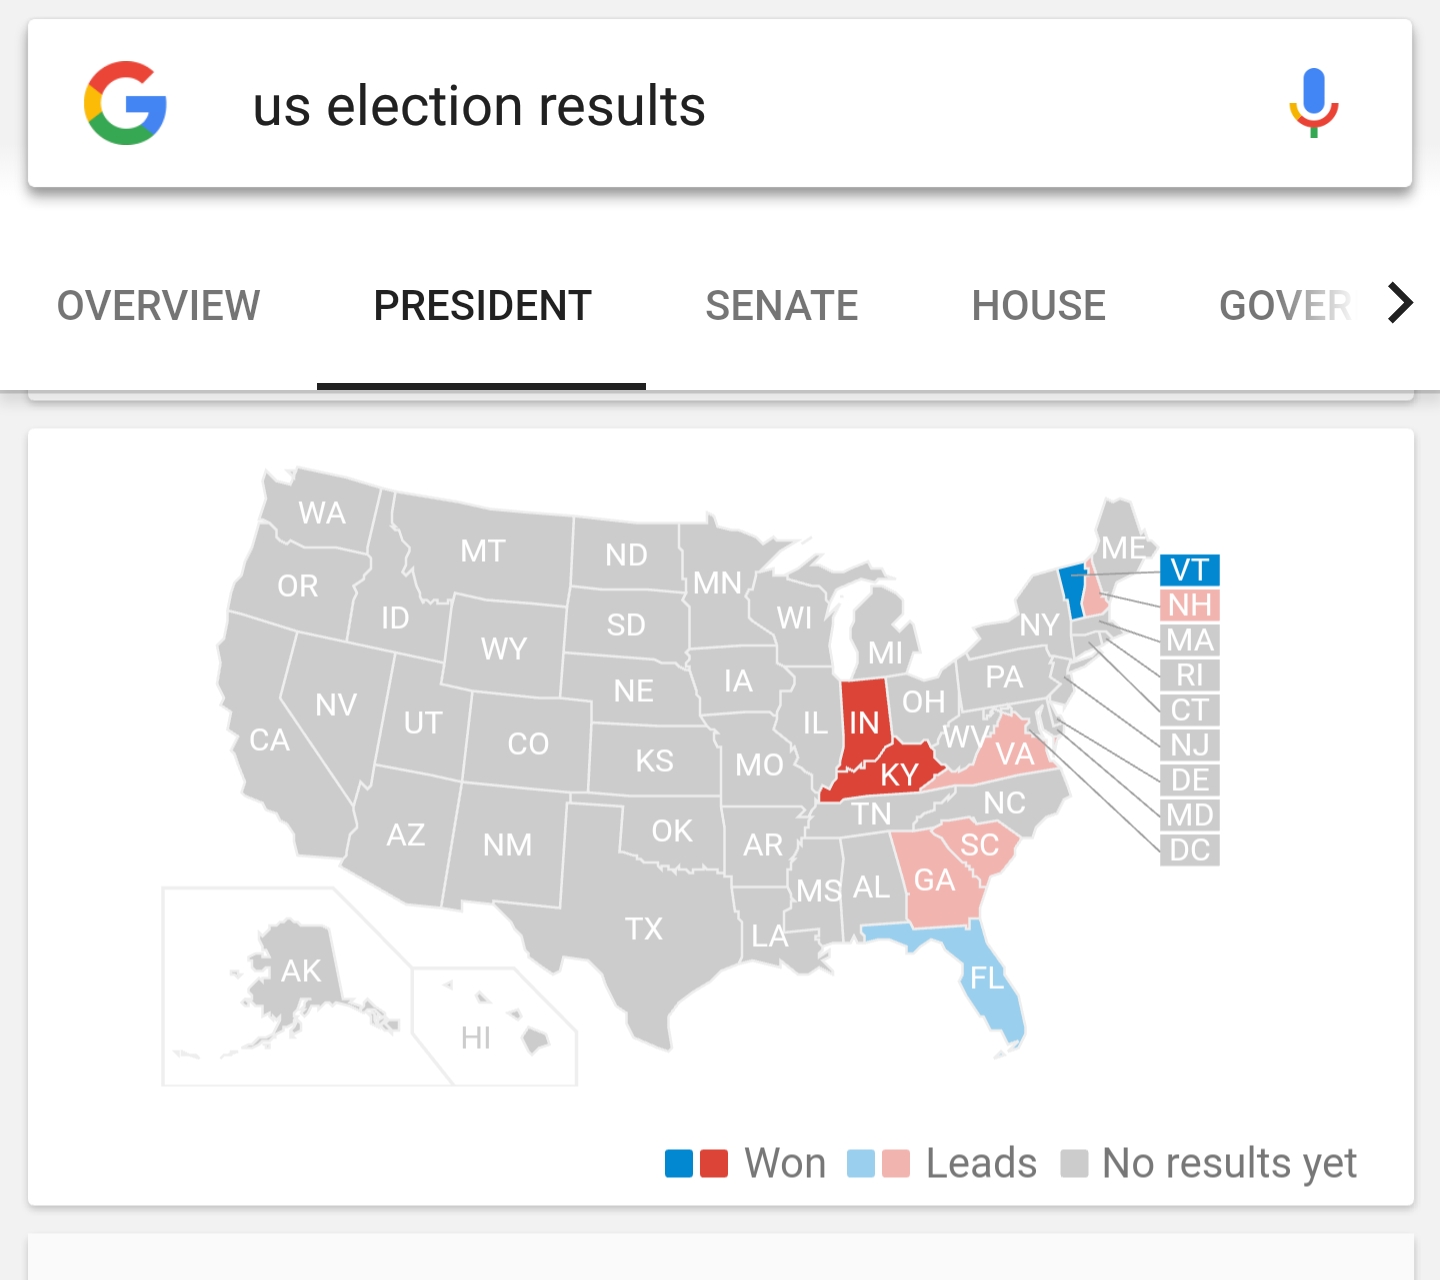Click Indiana on the map
The image size is (1440, 1280).
864,720
